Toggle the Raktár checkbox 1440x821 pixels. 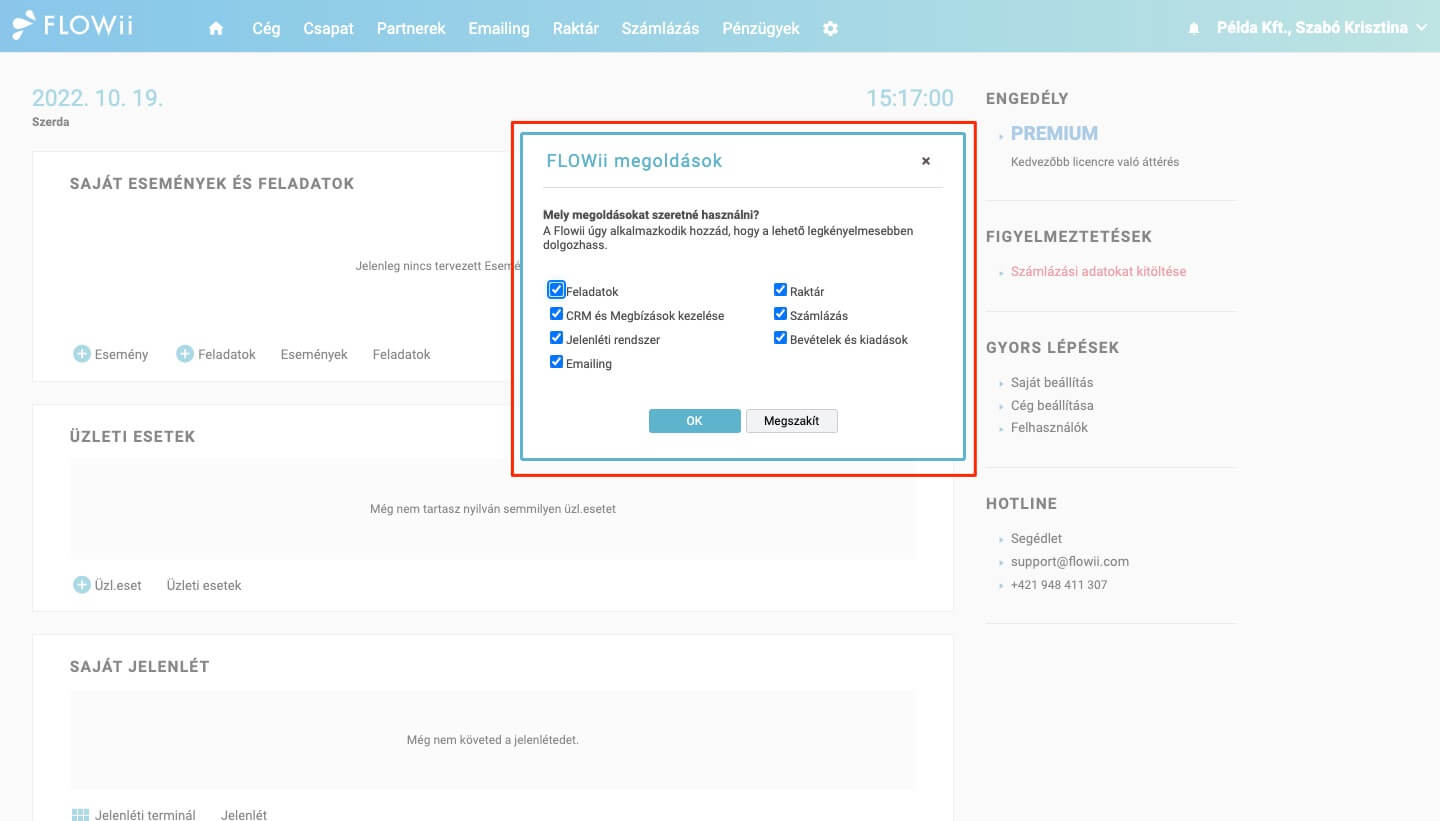(x=781, y=290)
